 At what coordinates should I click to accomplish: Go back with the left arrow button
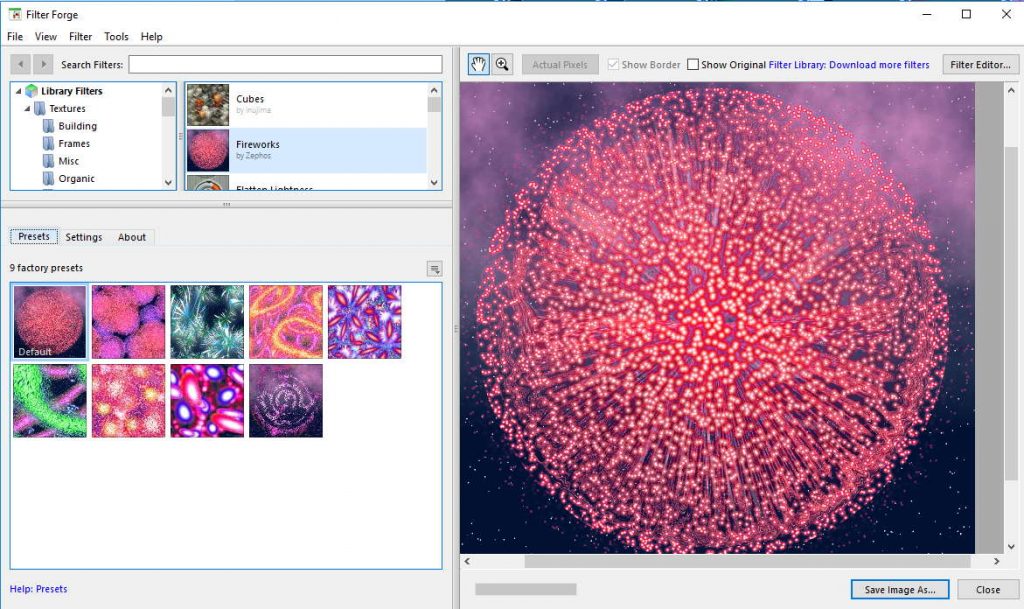click(20, 64)
